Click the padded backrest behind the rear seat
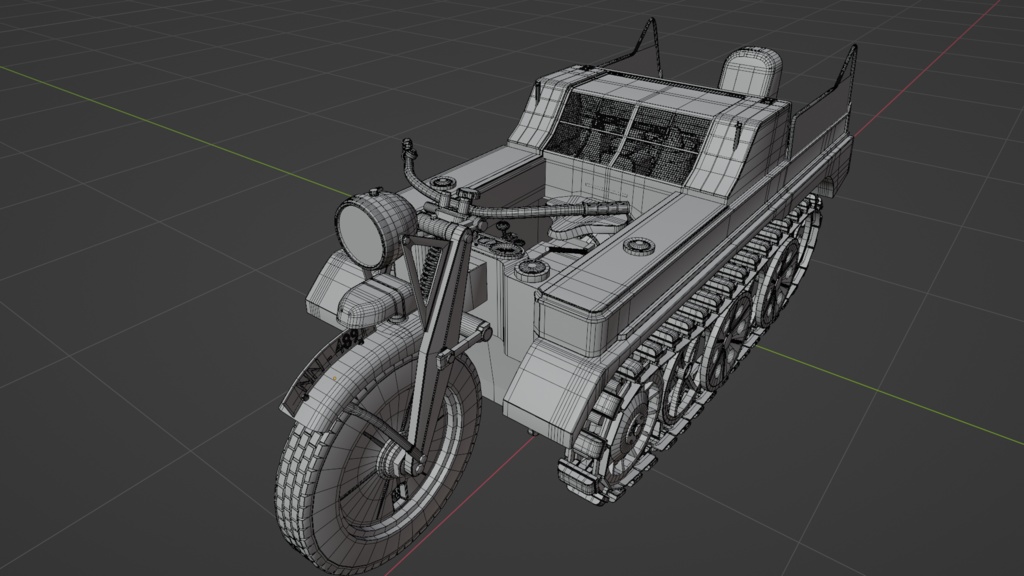 point(750,72)
